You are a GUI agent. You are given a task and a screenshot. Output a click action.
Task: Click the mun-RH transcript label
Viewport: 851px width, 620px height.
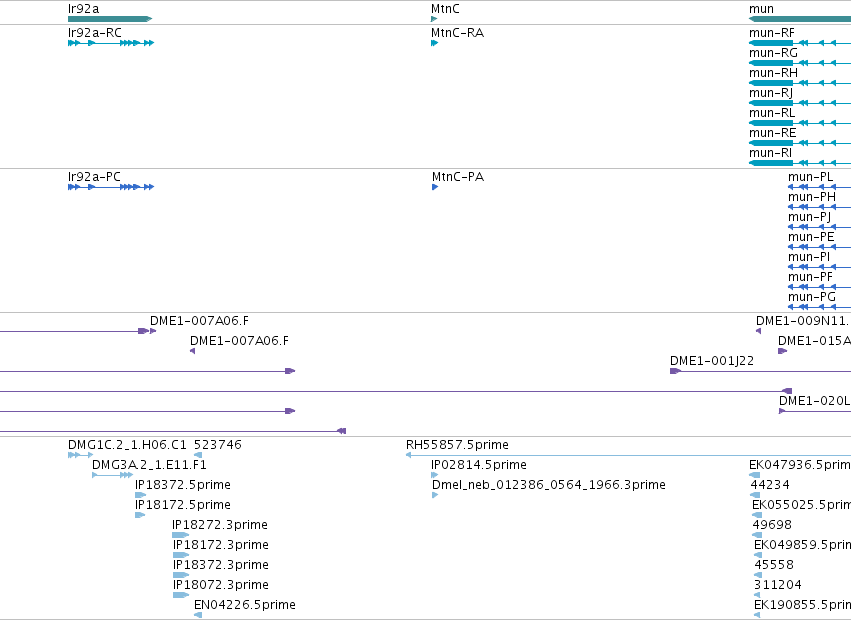point(773,73)
